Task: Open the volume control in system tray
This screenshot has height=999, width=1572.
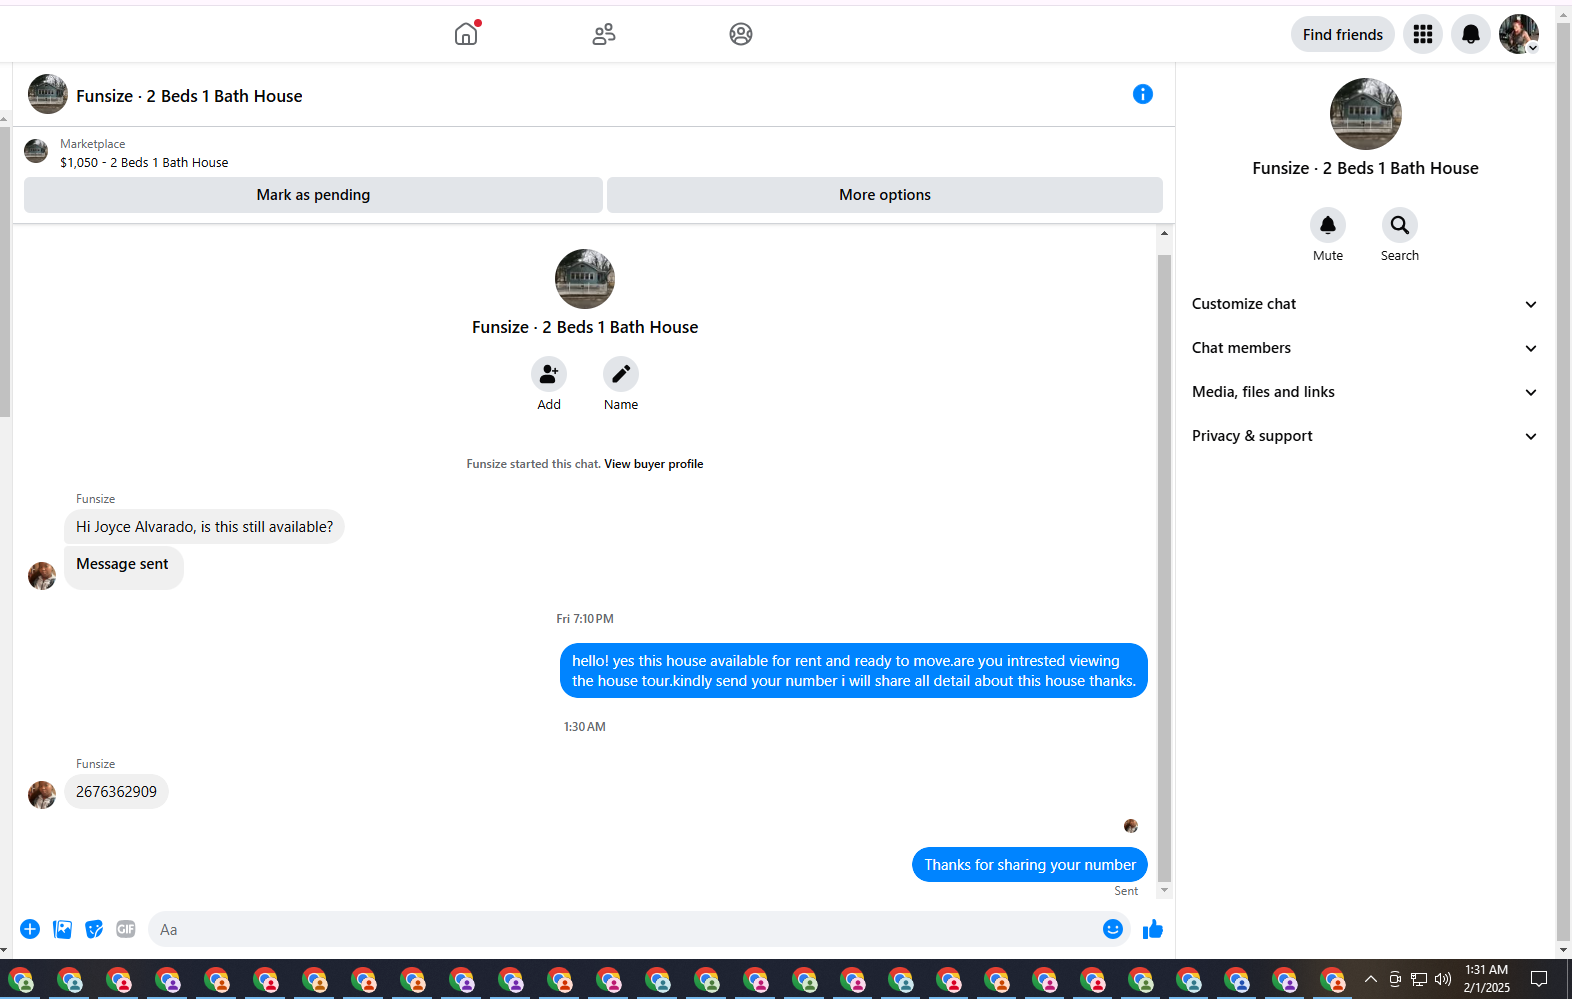Action: (1443, 979)
